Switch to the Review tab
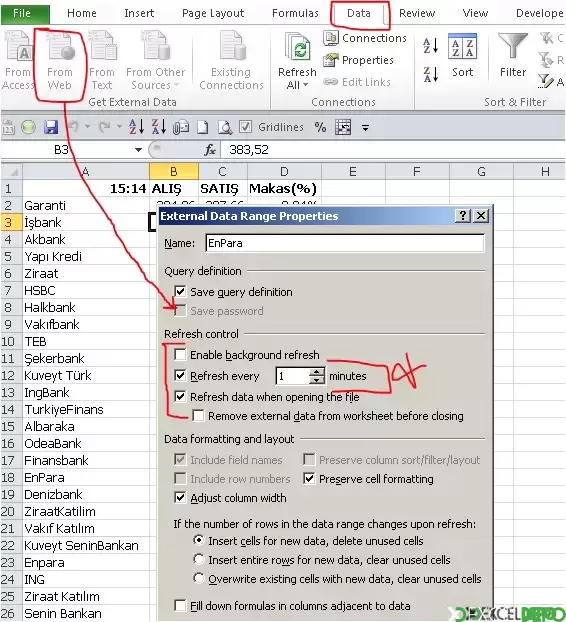This screenshot has width=566, height=622. tap(417, 13)
